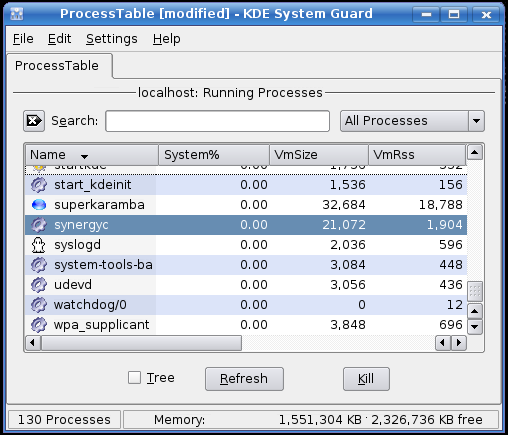Minimize the KDE System Guard window
The height and width of the screenshot is (435, 508).
tap(426, 14)
